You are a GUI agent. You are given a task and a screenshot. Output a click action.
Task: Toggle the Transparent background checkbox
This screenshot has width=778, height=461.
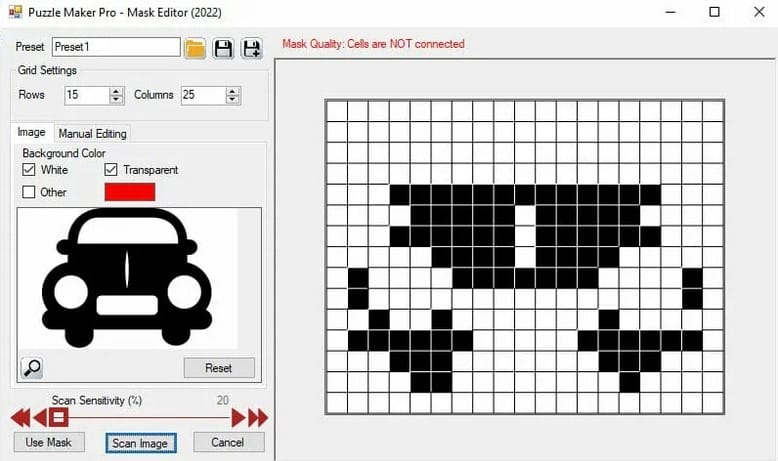111,170
